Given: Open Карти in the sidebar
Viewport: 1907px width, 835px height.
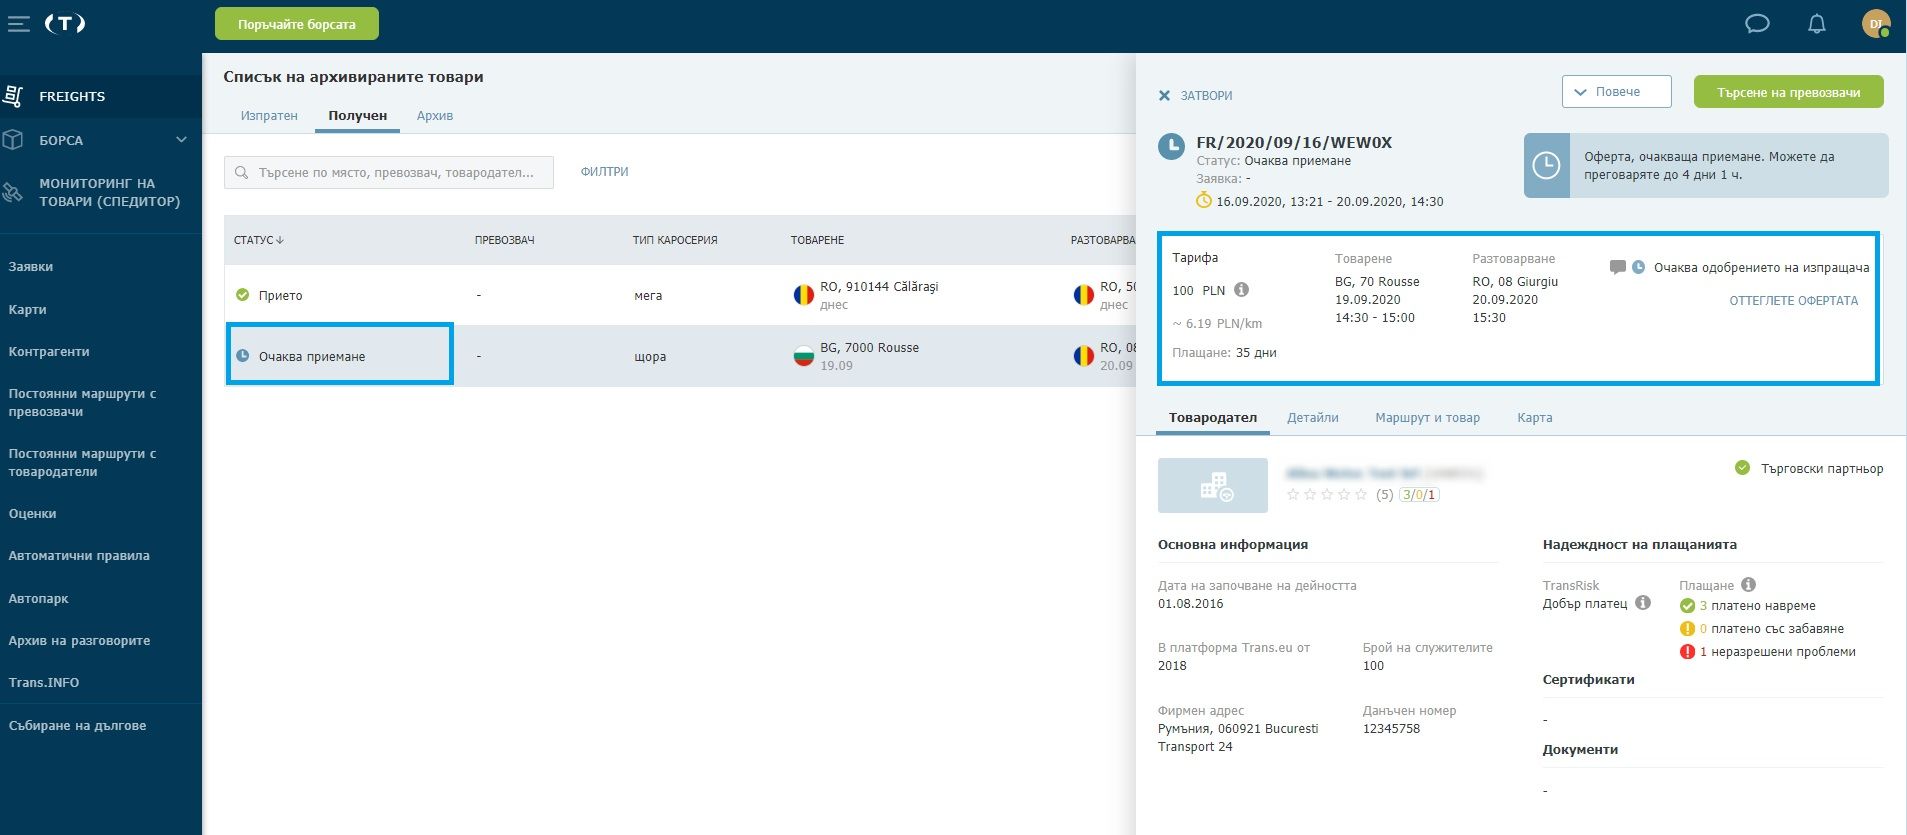Looking at the screenshot, I should pos(27,310).
